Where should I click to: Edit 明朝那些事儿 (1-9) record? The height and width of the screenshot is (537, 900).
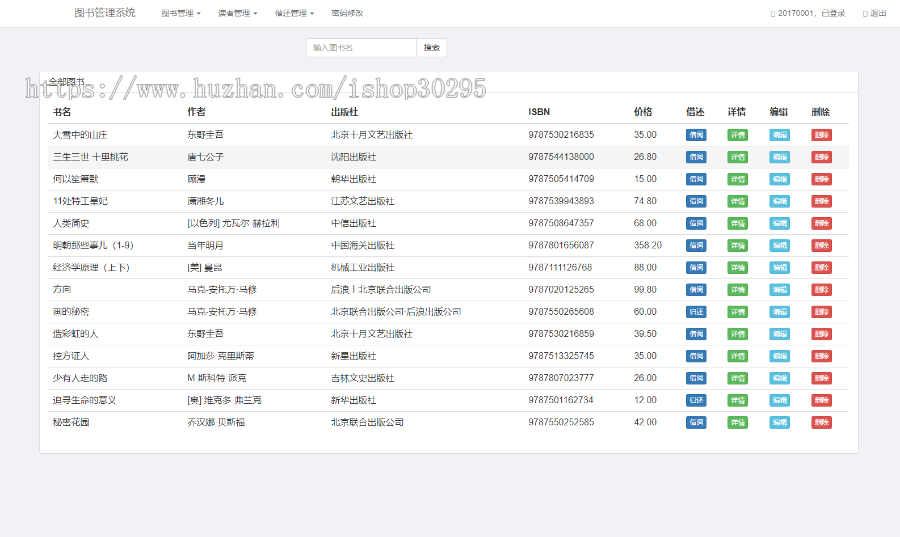click(779, 246)
